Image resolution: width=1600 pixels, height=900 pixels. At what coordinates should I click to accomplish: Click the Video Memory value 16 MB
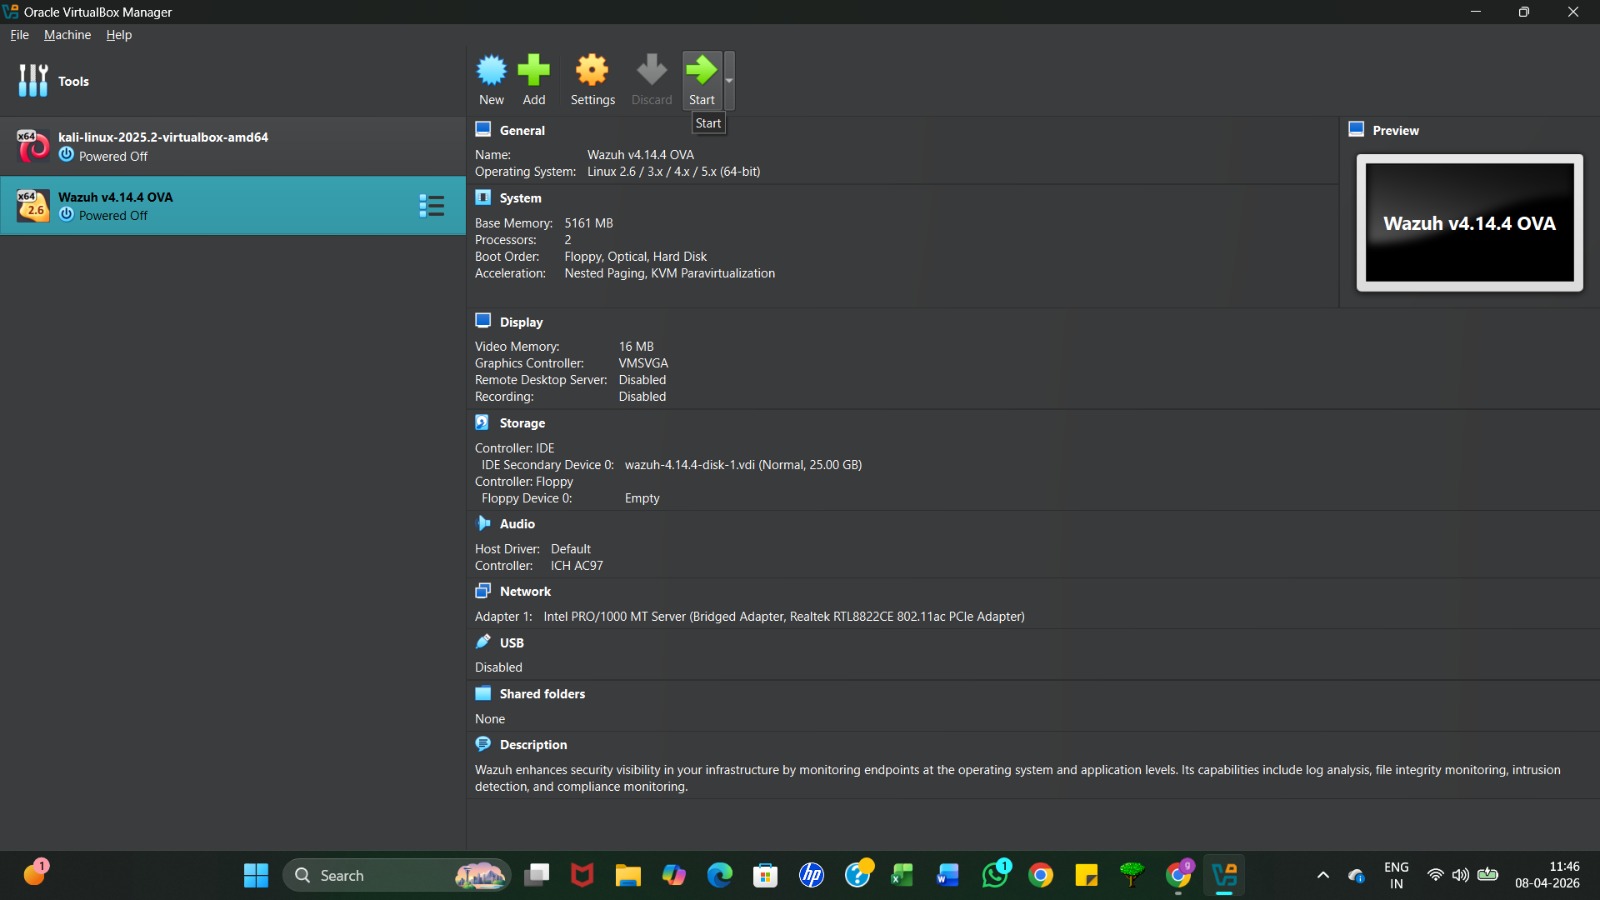point(636,347)
